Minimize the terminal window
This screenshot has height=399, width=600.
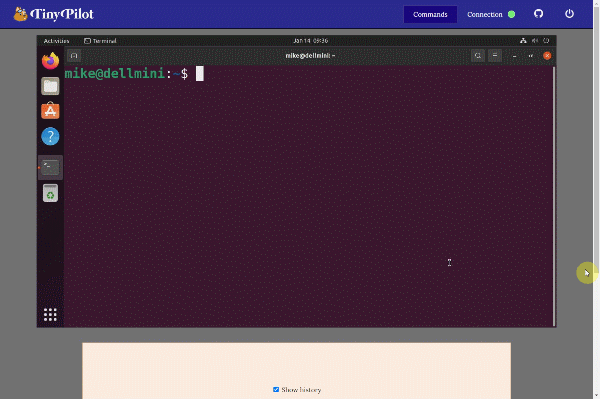click(514, 56)
